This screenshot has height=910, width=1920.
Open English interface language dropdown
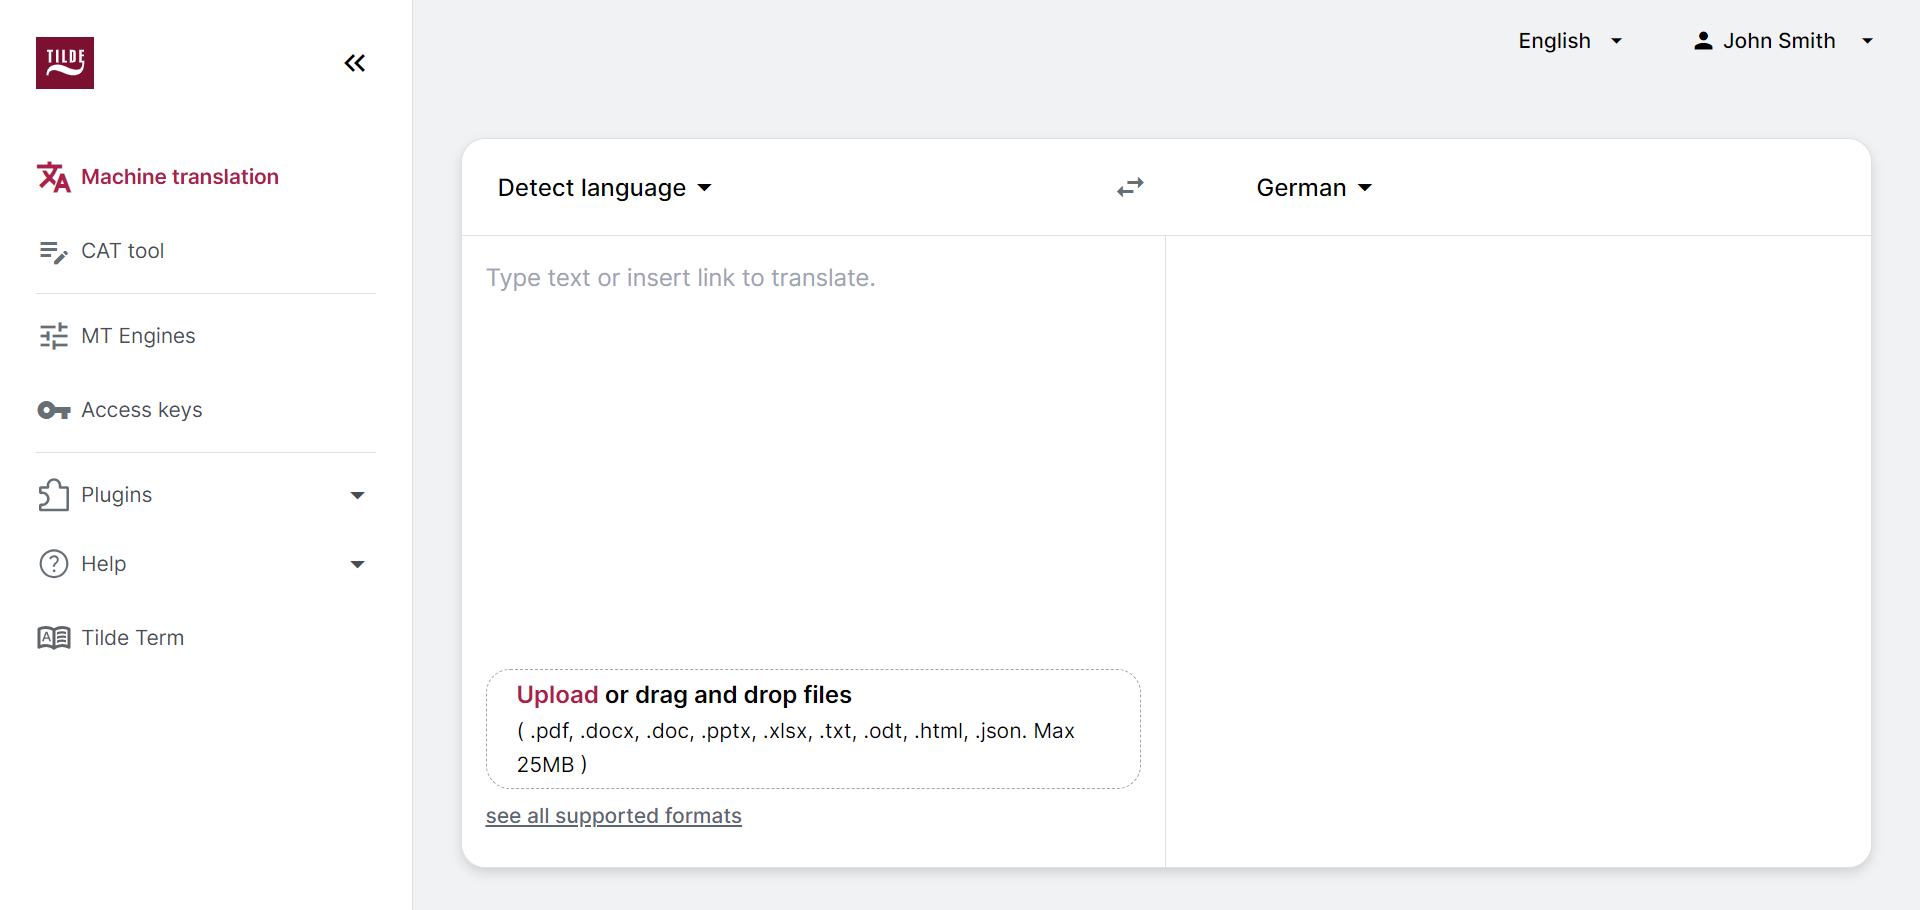pyautogui.click(x=1570, y=41)
